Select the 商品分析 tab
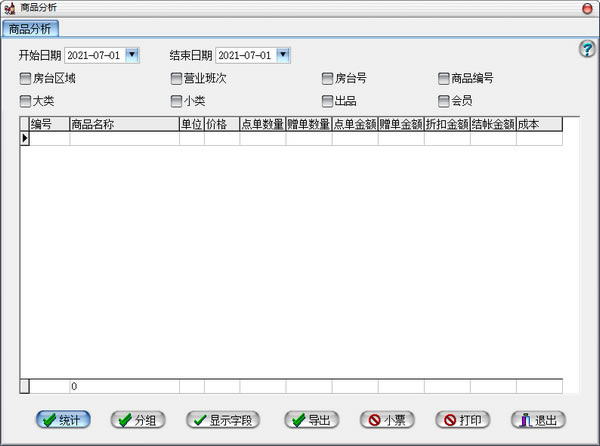Image resolution: width=600 pixels, height=446 pixels. (x=33, y=29)
